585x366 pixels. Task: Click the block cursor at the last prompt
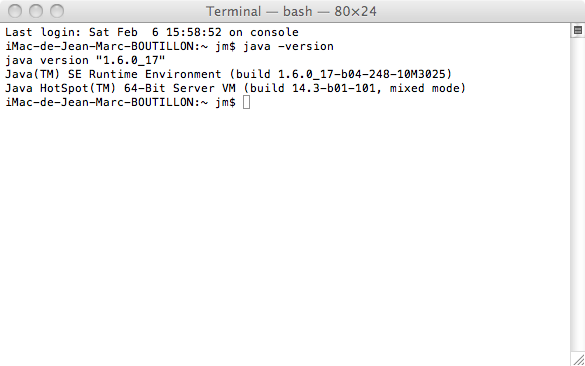[x=246, y=102]
